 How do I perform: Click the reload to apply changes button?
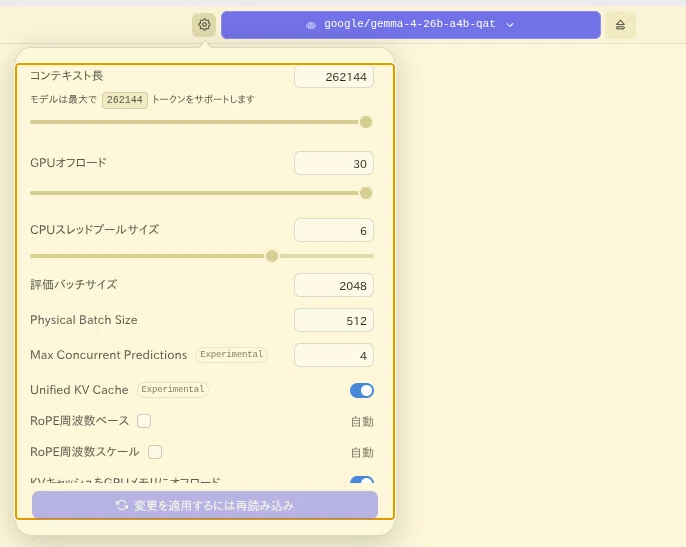pyautogui.click(x=205, y=505)
